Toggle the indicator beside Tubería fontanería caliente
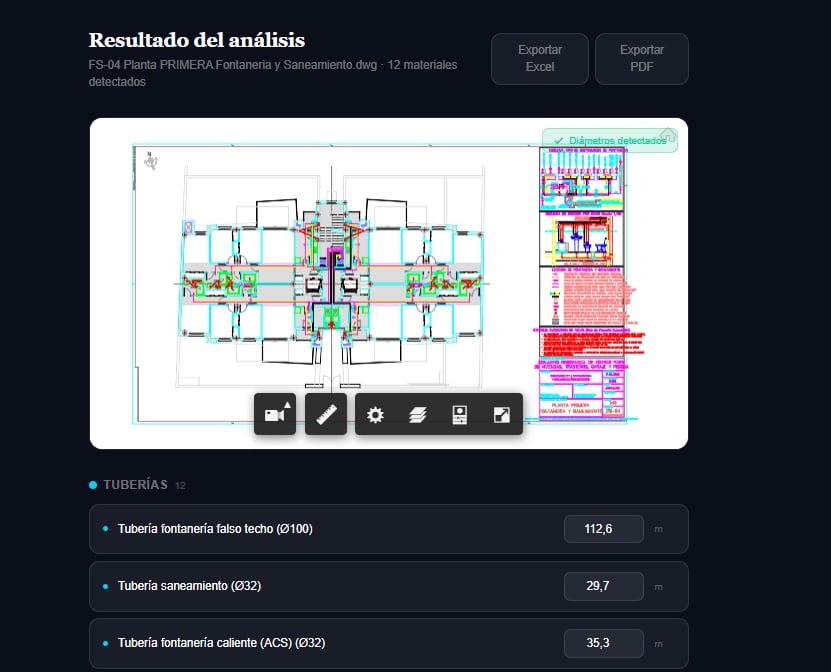 (x=108, y=643)
